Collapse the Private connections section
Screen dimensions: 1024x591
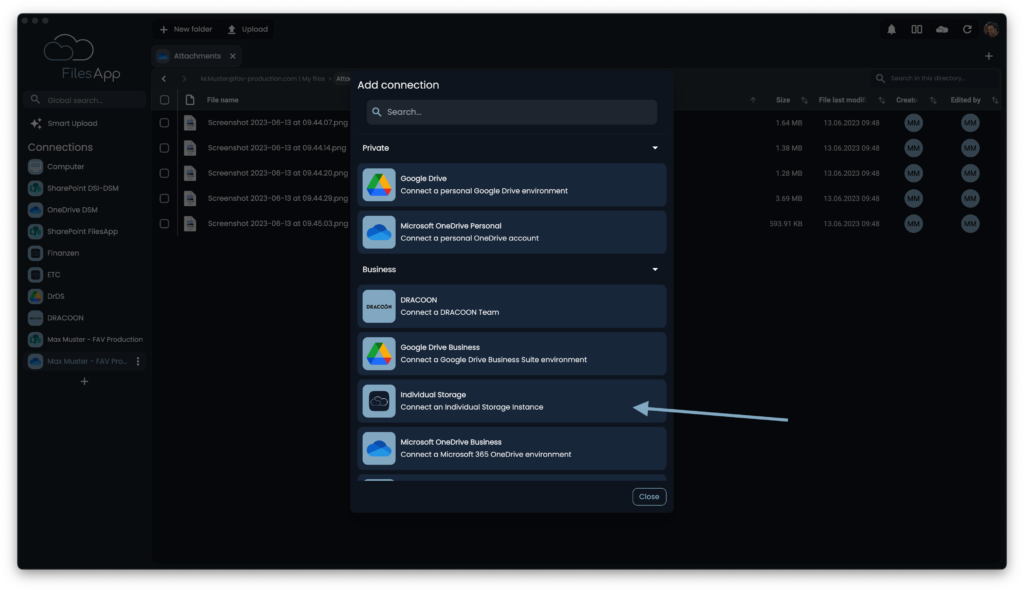[655, 148]
